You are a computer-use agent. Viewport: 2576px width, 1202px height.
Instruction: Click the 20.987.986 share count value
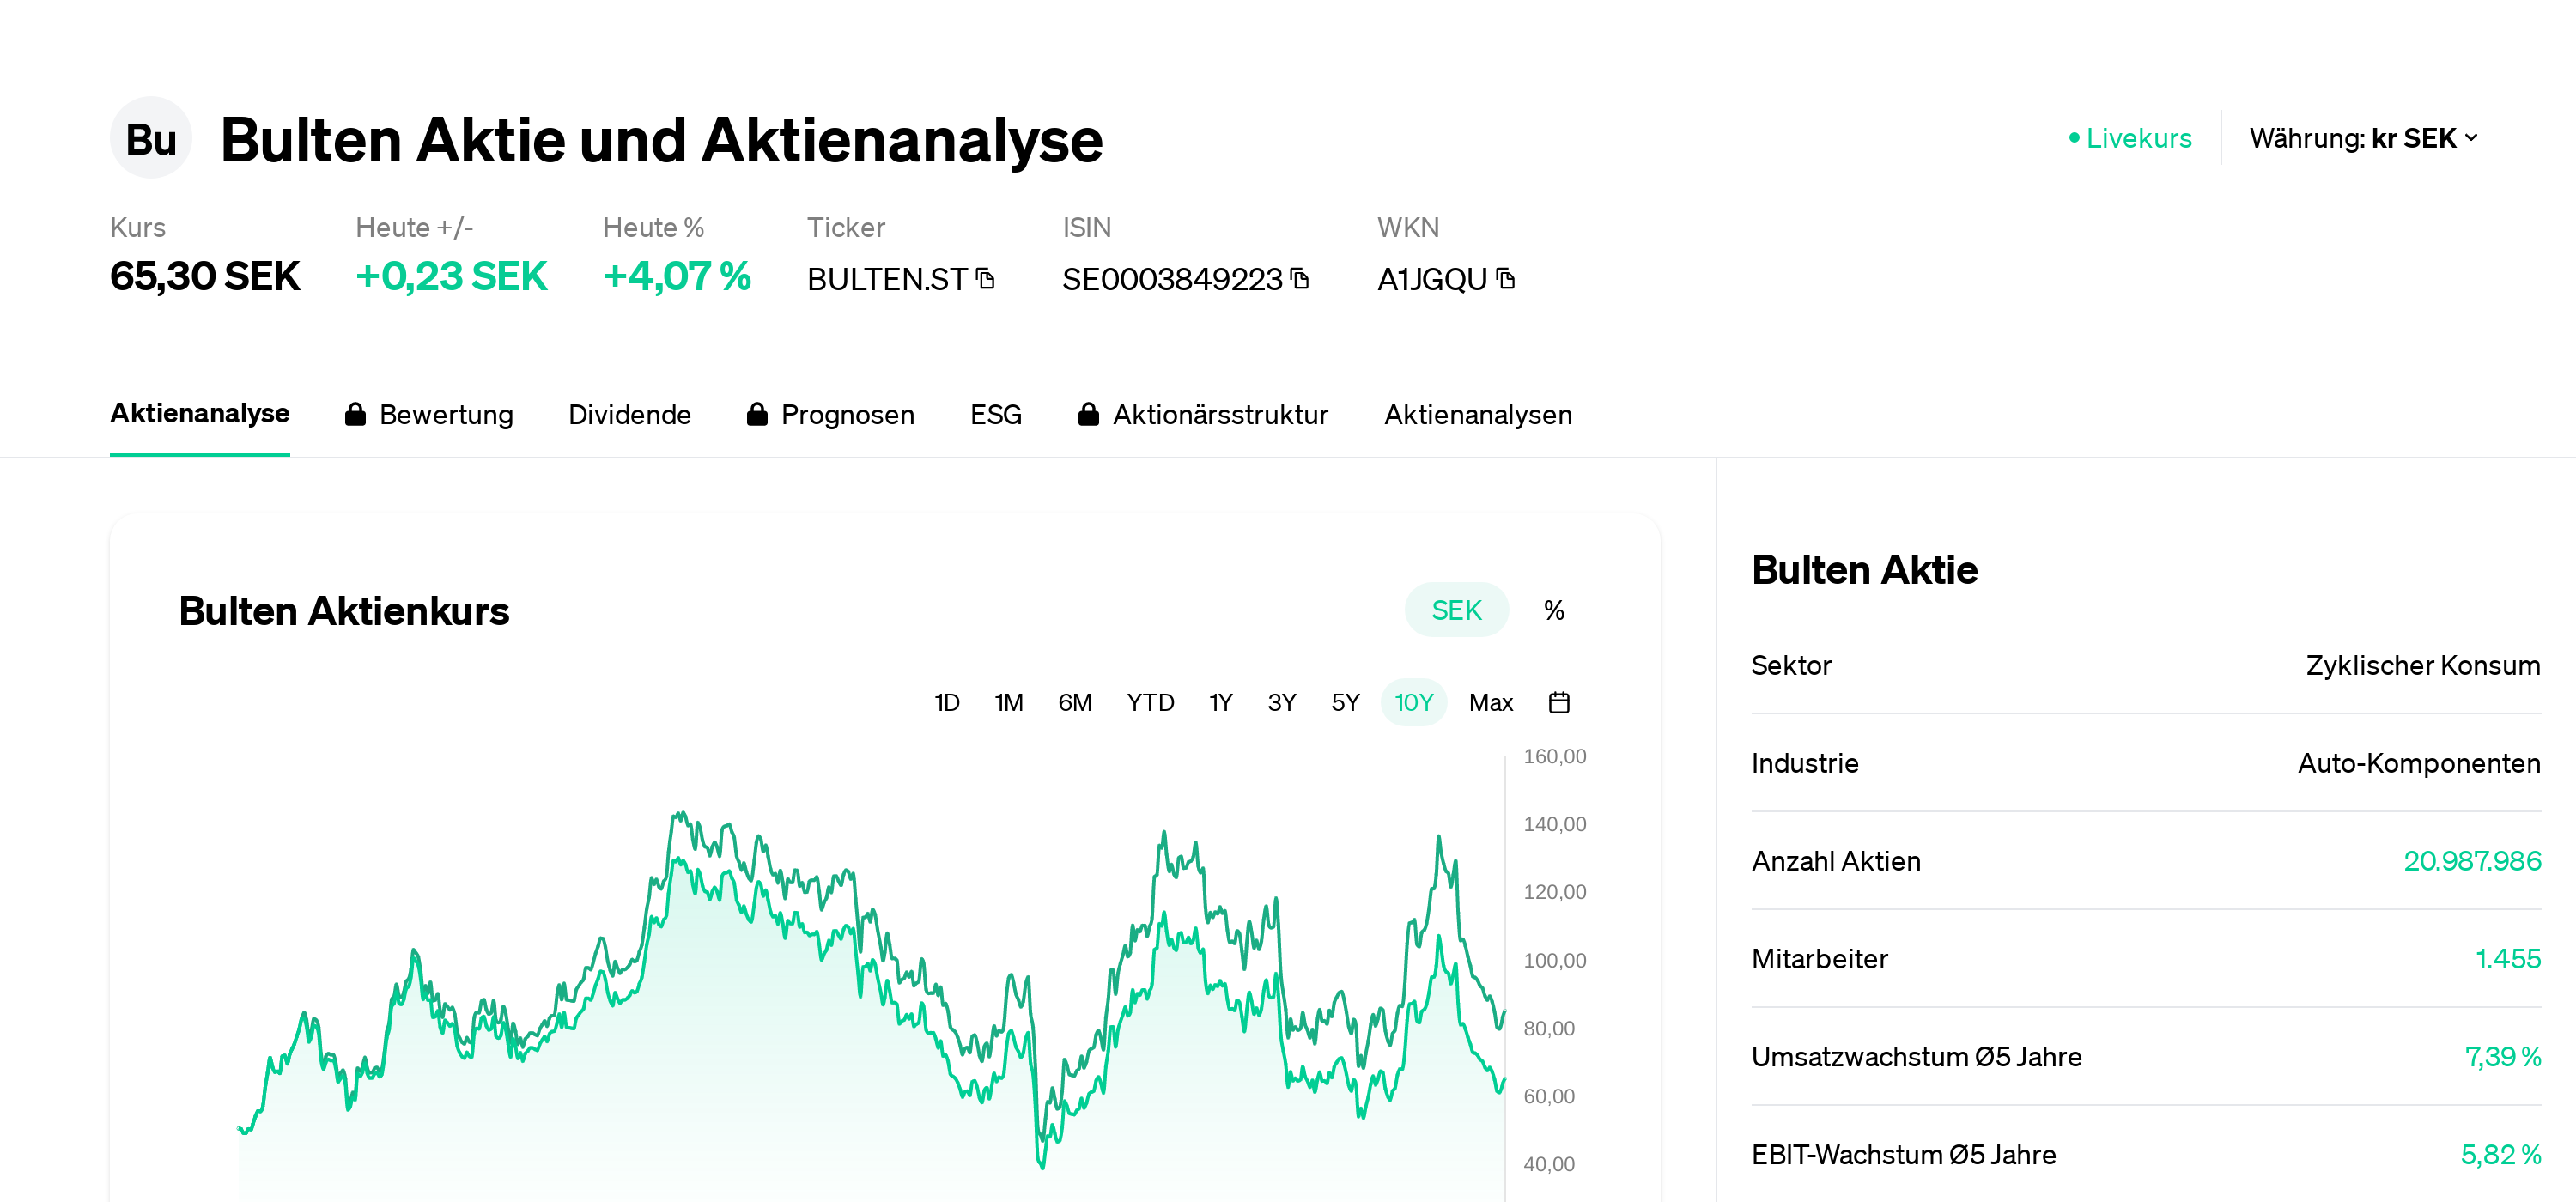pos(2472,861)
